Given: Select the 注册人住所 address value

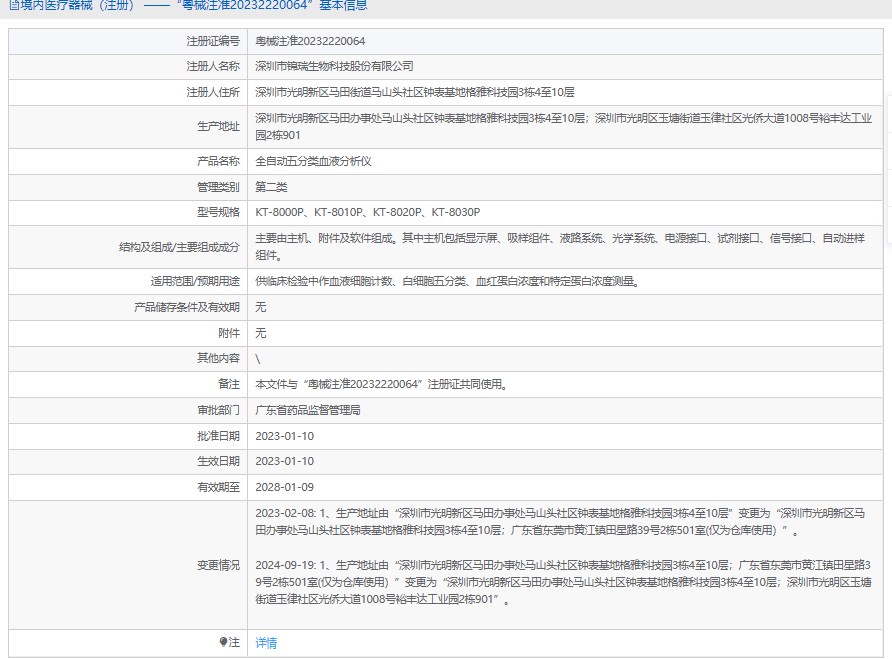Looking at the screenshot, I should coord(415,92).
